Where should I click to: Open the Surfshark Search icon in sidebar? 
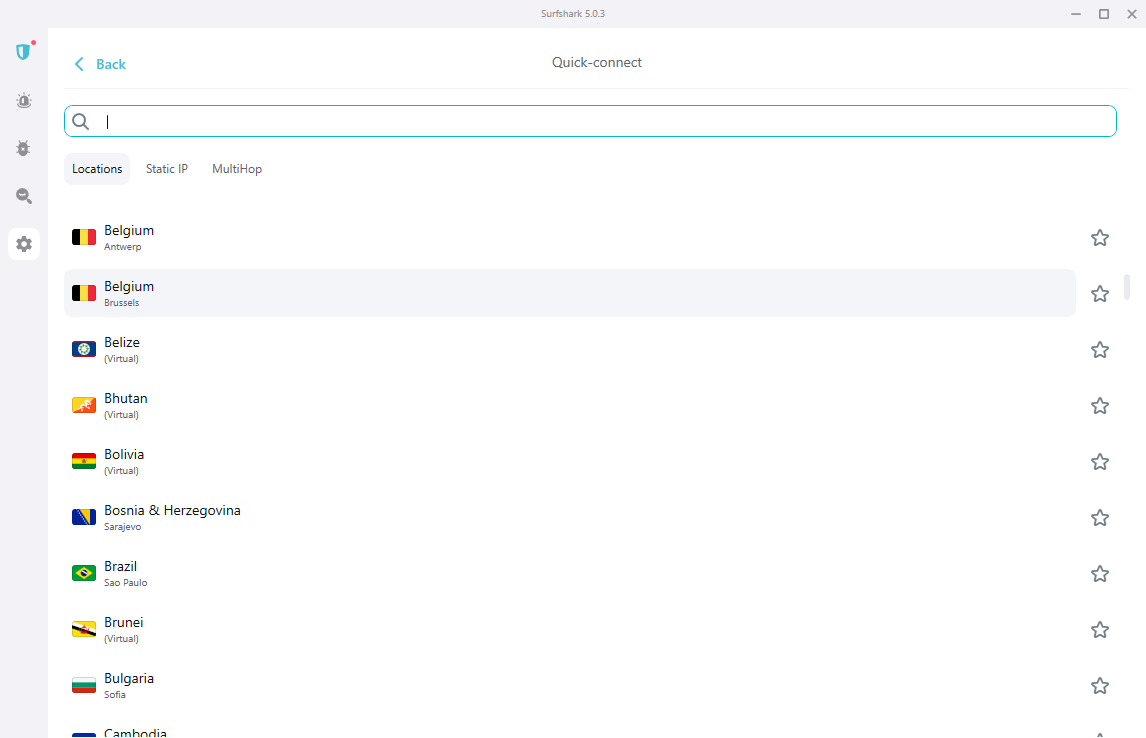[x=24, y=196]
